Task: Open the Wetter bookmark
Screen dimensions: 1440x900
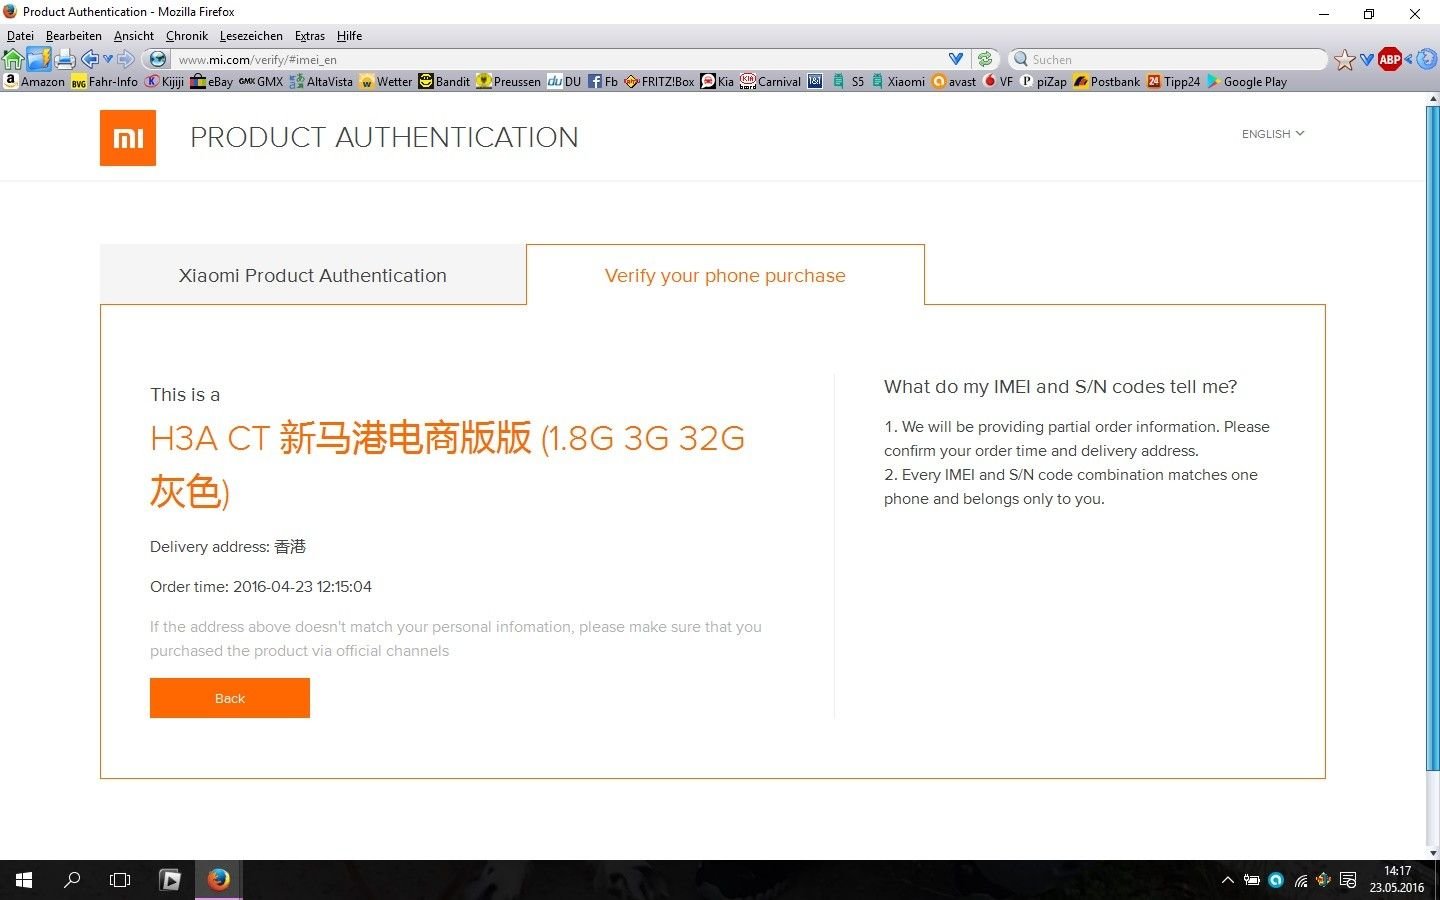Action: click(x=386, y=81)
